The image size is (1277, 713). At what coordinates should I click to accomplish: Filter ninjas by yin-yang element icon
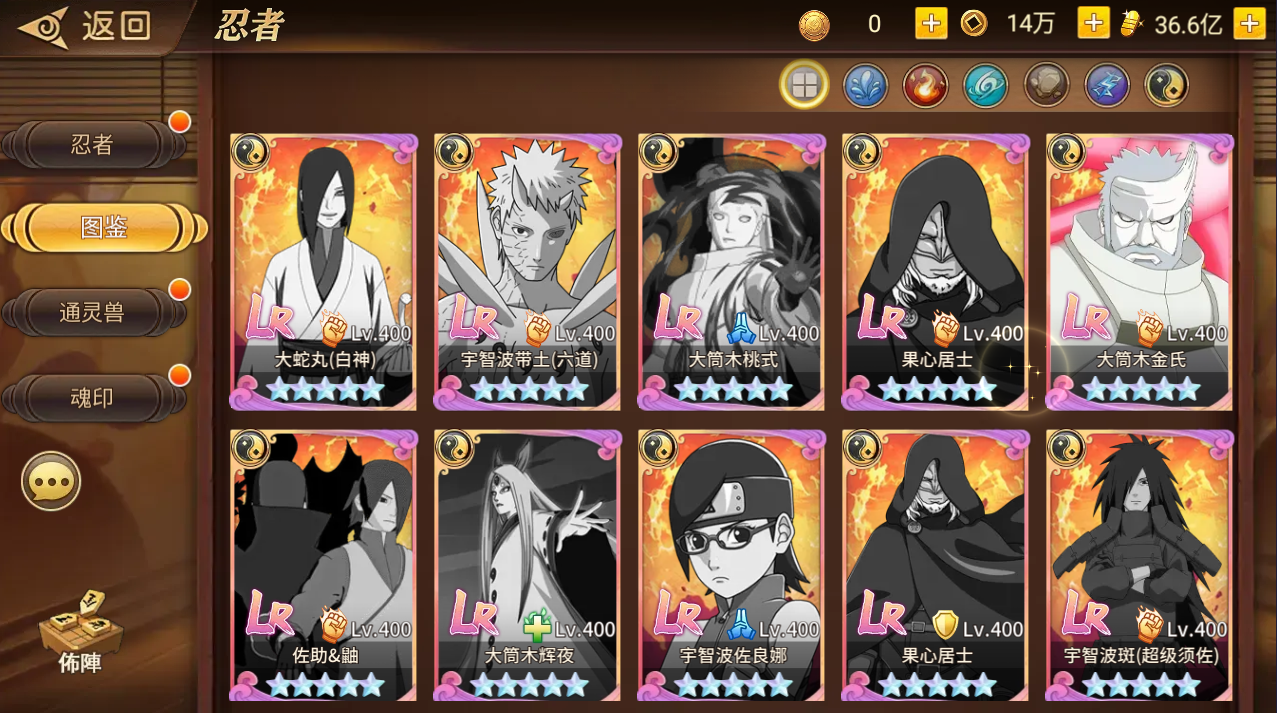click(x=1166, y=85)
